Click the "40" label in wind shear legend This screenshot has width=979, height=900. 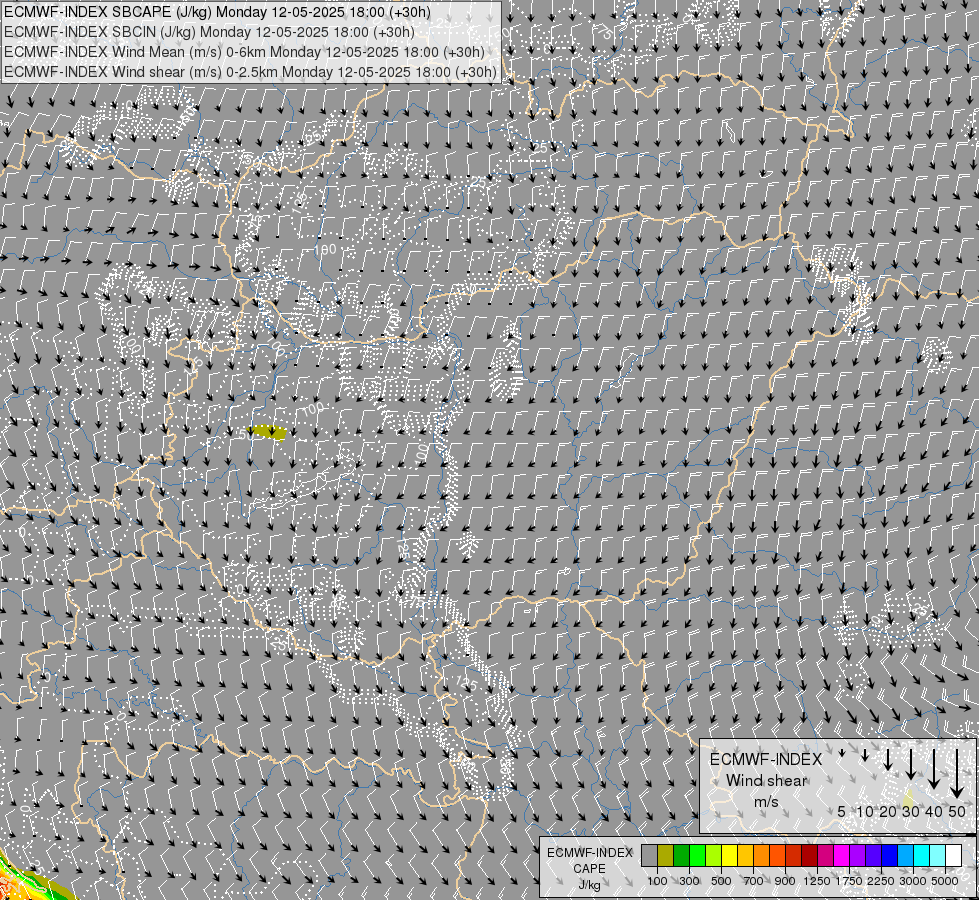click(934, 811)
